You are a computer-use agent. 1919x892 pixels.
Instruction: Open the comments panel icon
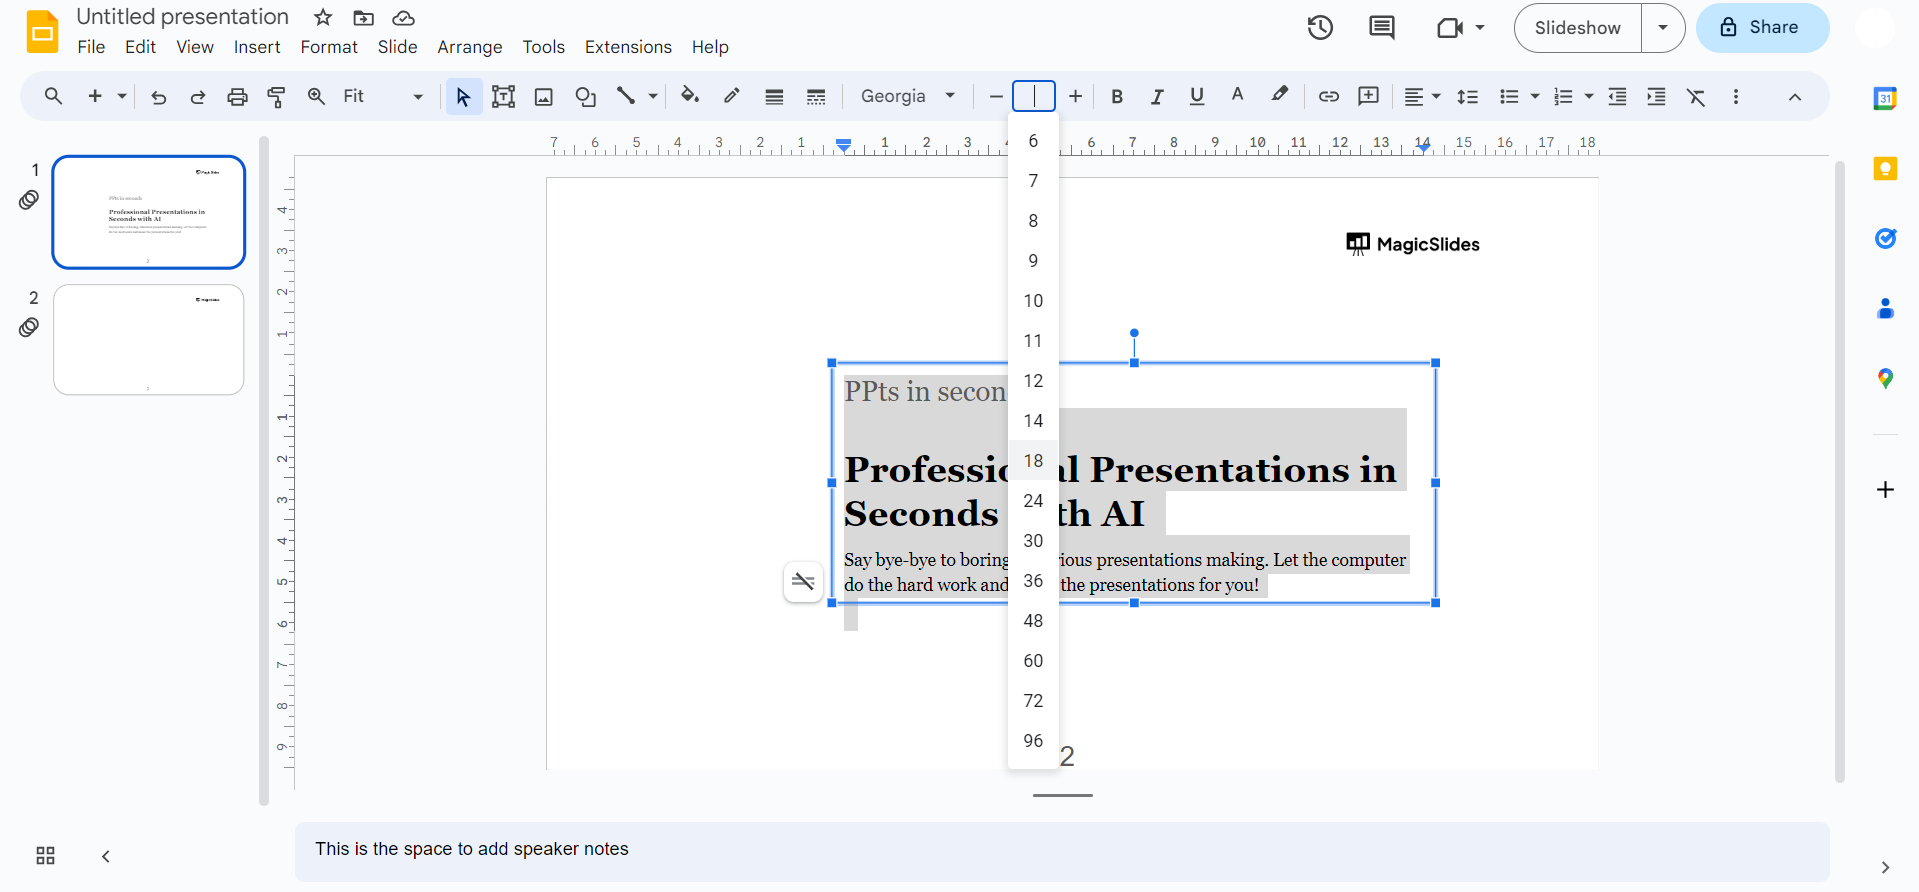(x=1381, y=28)
